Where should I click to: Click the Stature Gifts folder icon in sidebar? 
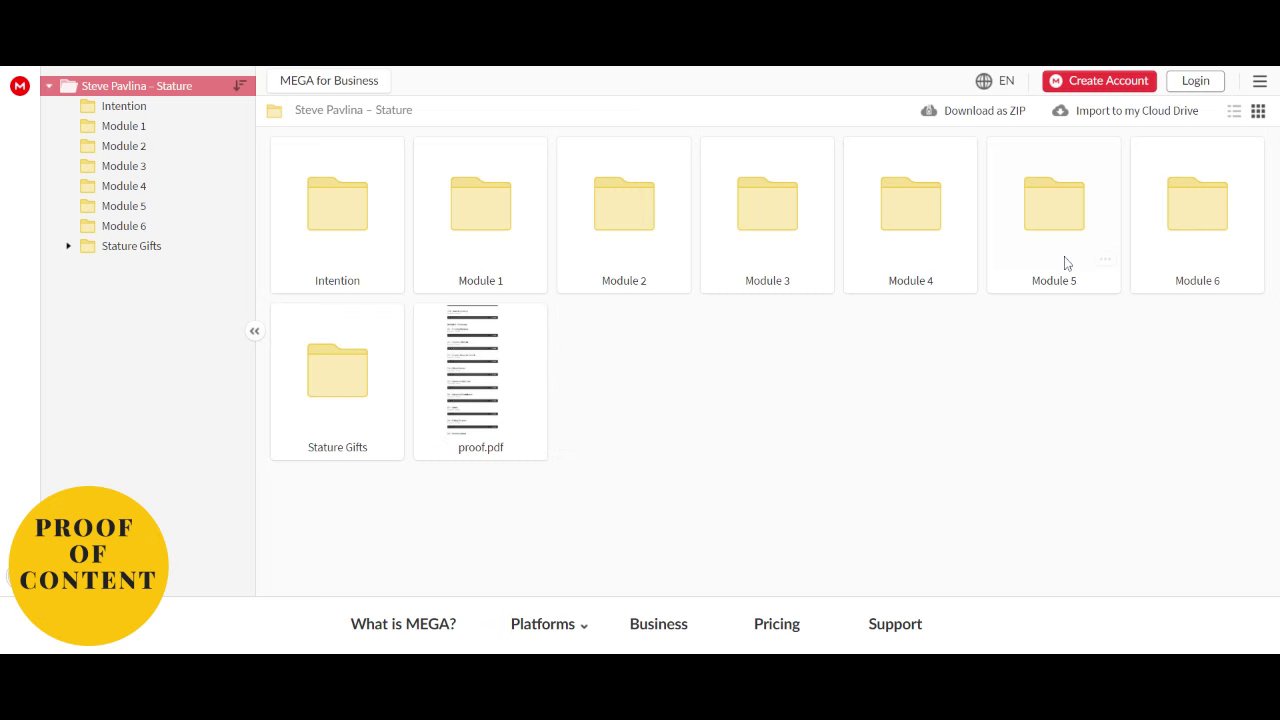pyautogui.click(x=88, y=246)
